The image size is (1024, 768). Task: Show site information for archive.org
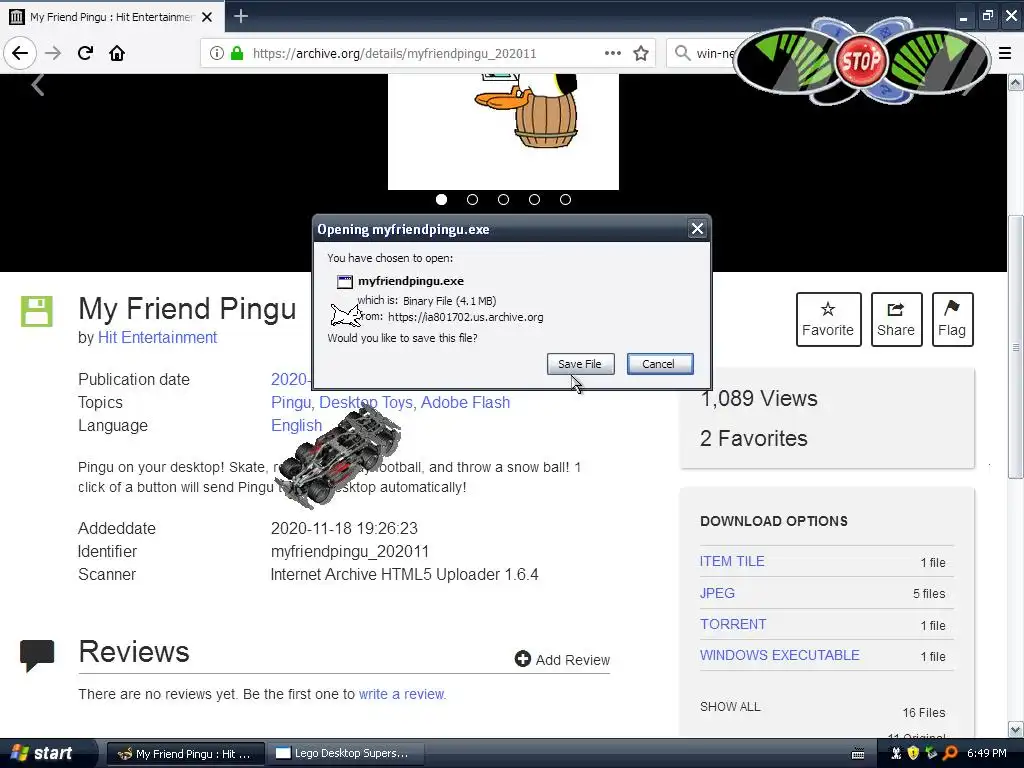click(x=217, y=53)
